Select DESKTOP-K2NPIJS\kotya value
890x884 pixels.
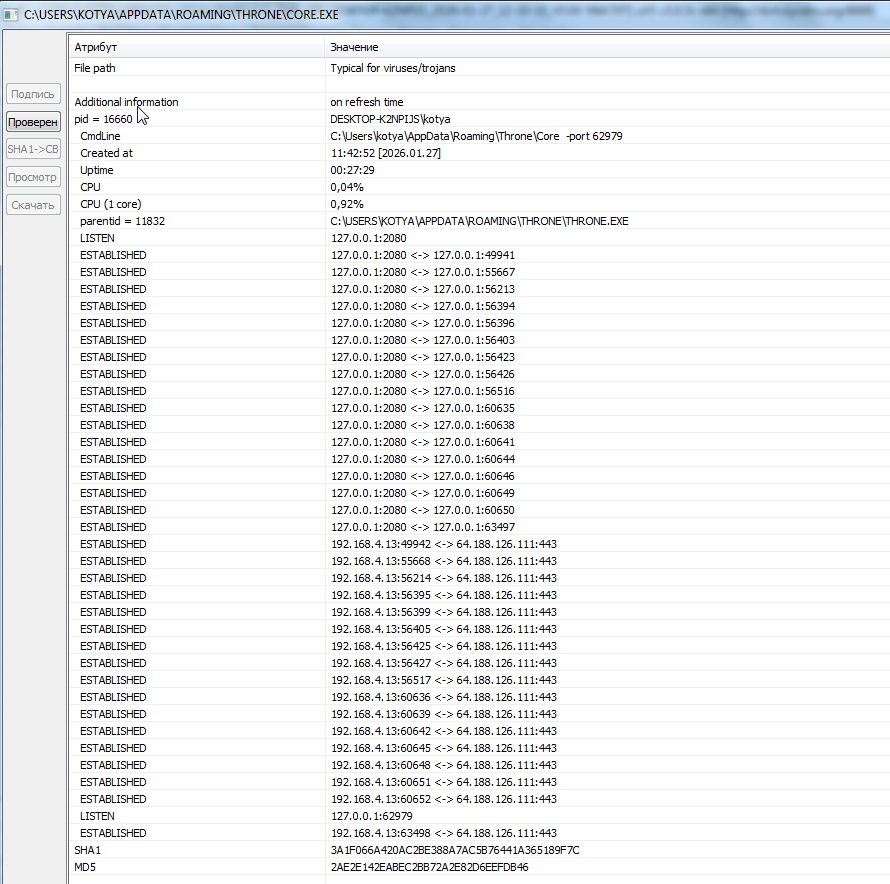pos(391,119)
